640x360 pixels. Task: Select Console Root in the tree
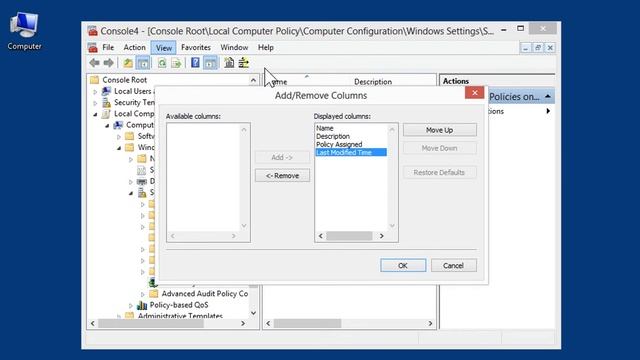tap(124, 80)
